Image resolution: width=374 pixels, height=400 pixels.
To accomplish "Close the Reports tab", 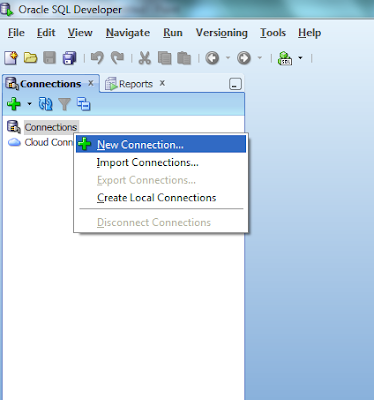I will click(x=162, y=83).
